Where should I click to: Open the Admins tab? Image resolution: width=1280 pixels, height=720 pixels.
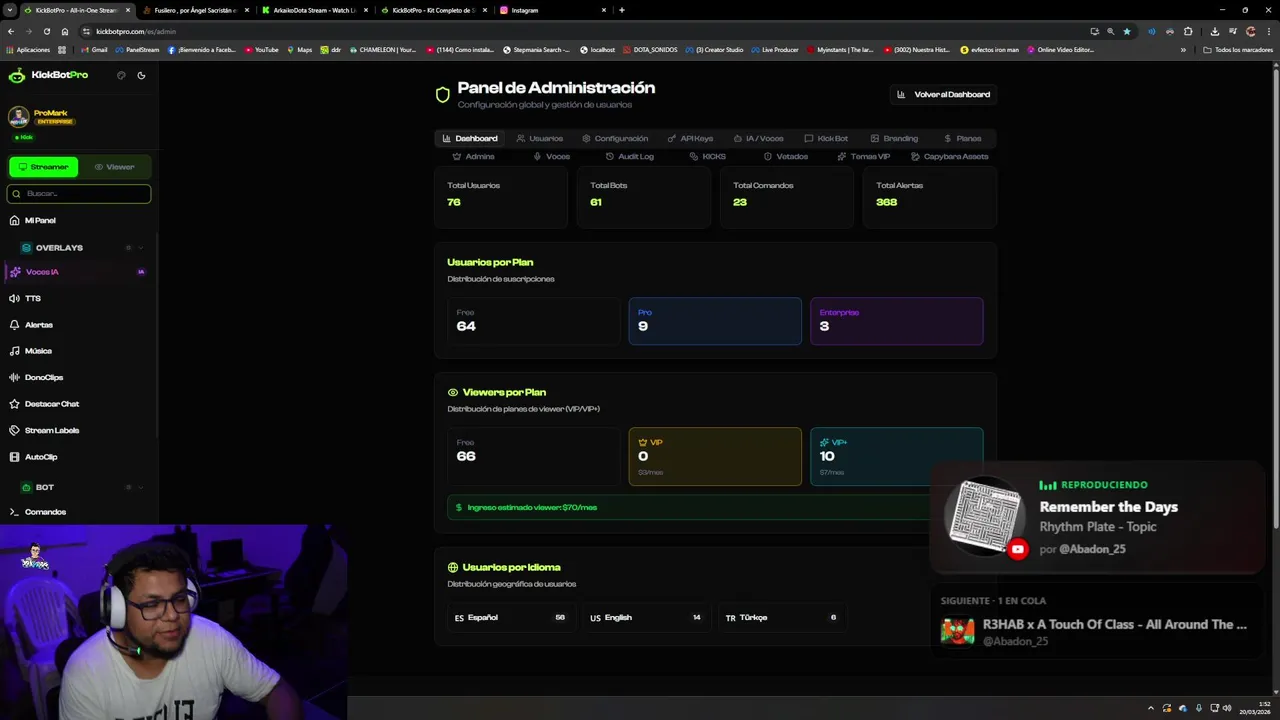click(x=473, y=156)
